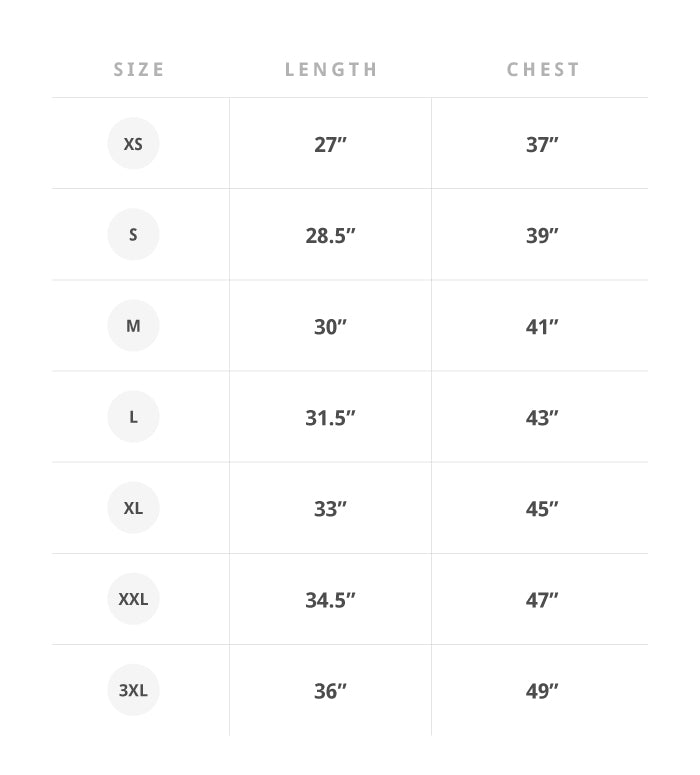Click the 31.5″ length cell
The image size is (700, 775).
point(330,418)
